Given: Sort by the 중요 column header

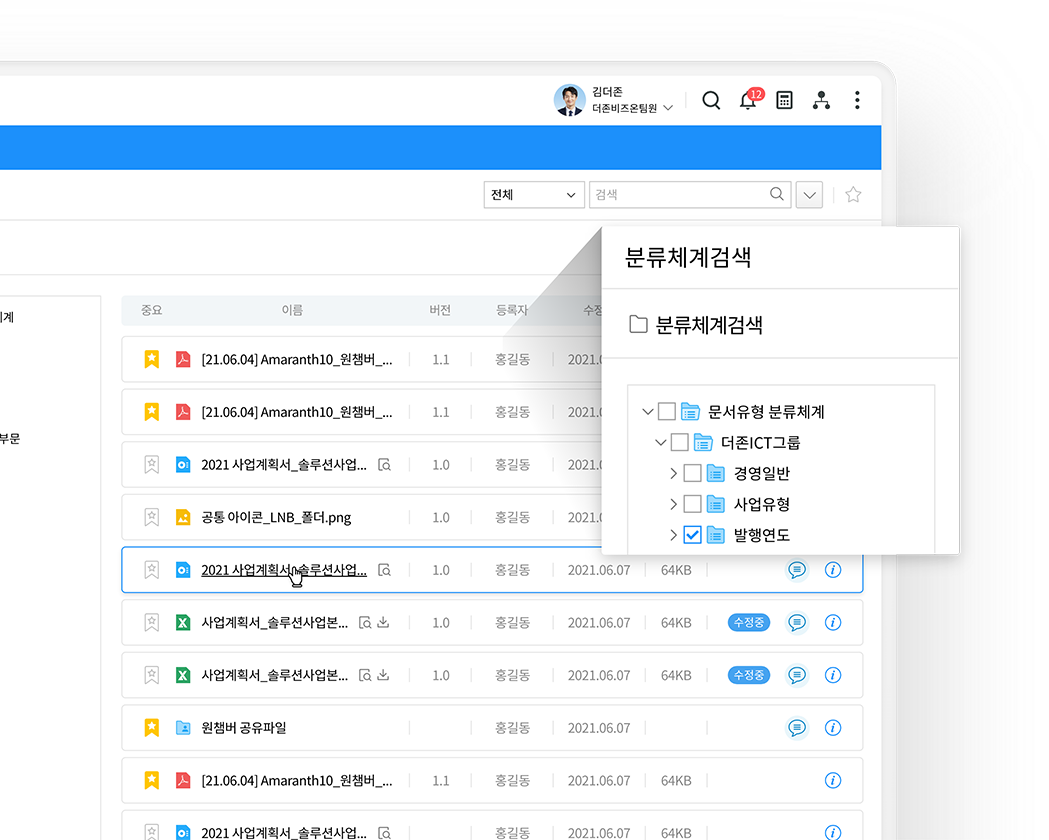Looking at the screenshot, I should [151, 310].
